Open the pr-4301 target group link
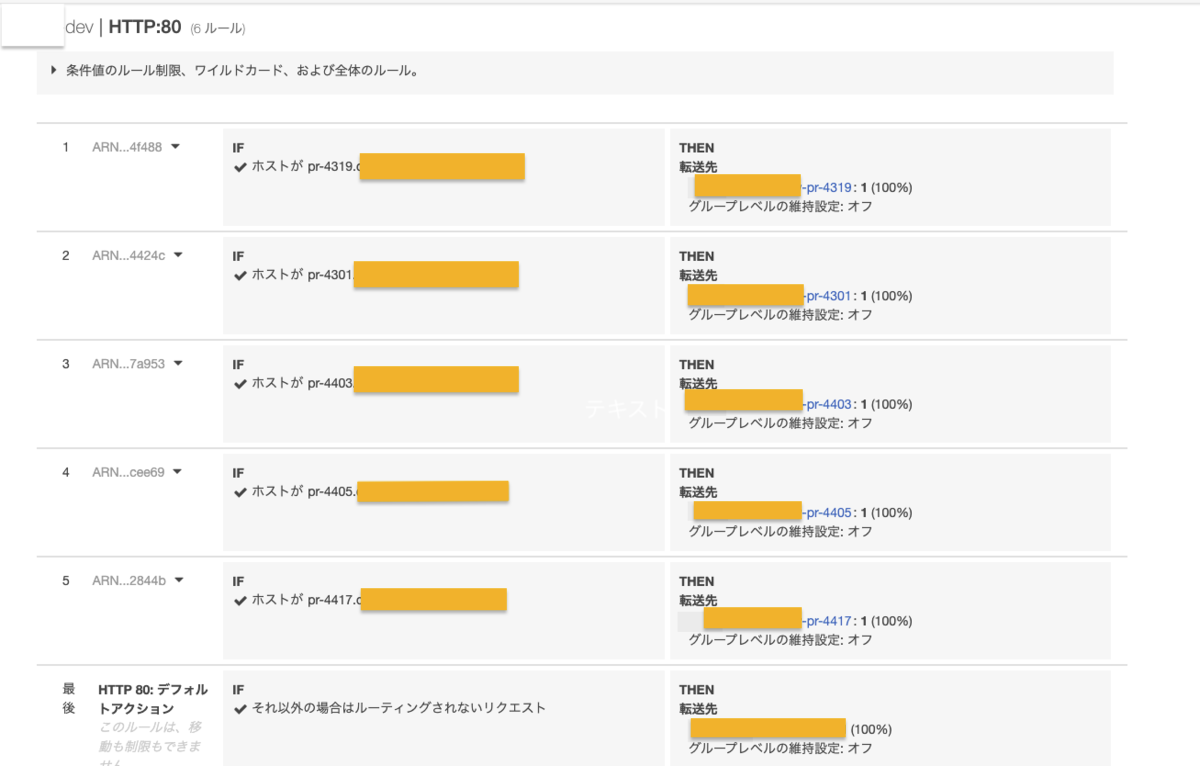This screenshot has width=1200, height=766. (x=826, y=296)
